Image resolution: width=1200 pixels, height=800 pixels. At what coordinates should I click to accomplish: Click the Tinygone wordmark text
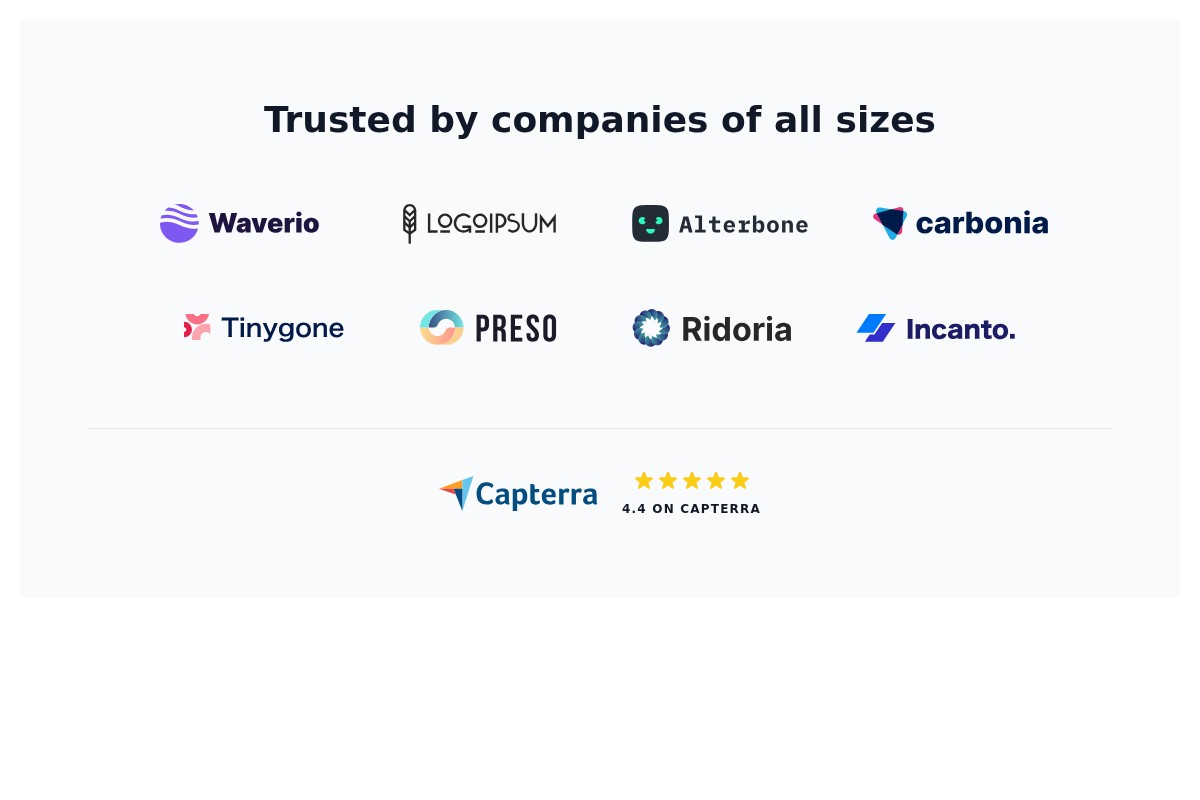coord(282,328)
